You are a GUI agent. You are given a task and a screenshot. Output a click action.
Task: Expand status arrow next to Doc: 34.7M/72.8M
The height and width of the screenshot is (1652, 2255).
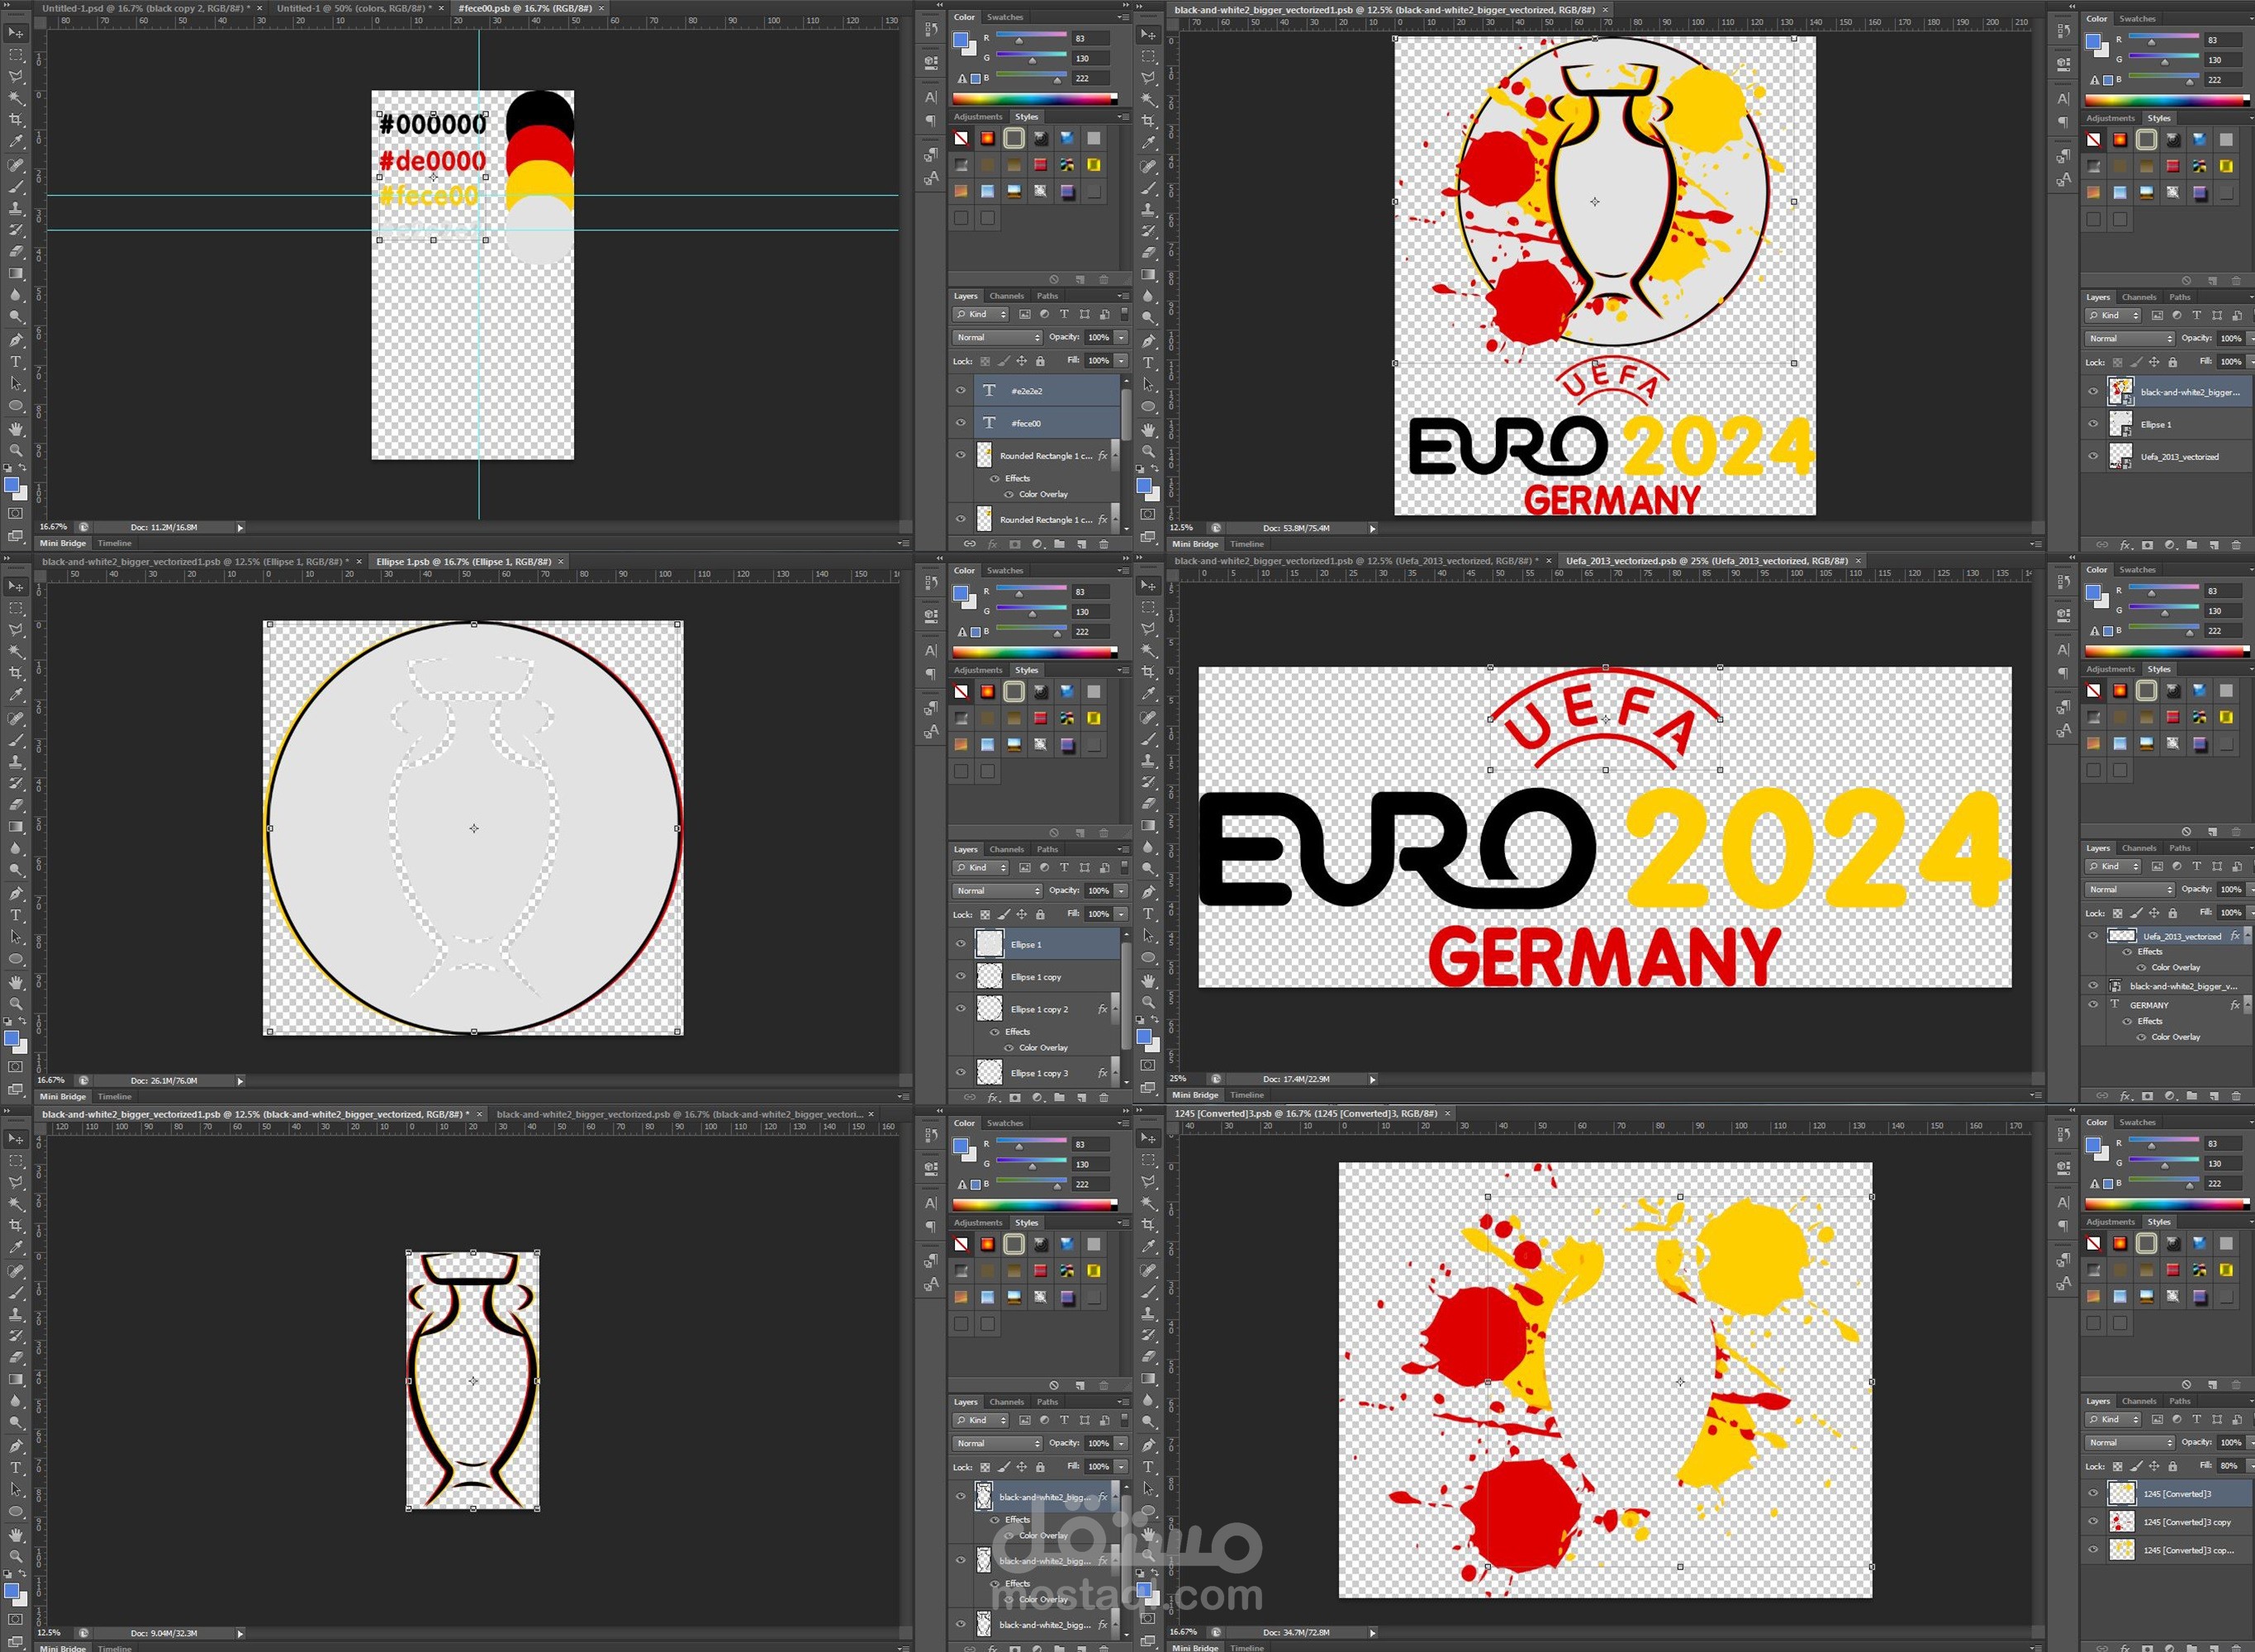point(1372,1632)
